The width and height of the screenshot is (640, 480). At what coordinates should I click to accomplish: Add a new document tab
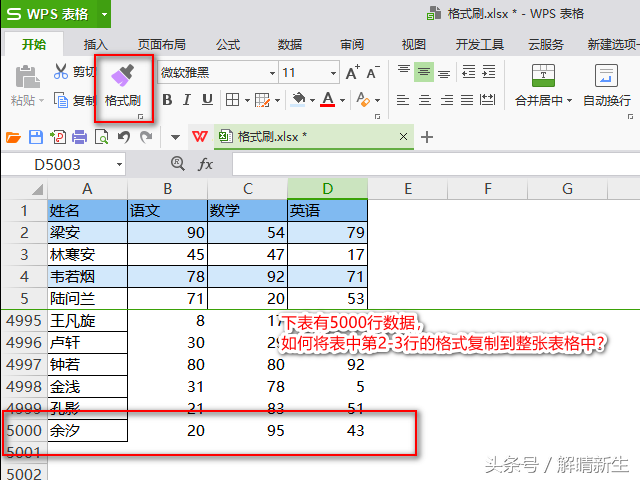(427, 137)
